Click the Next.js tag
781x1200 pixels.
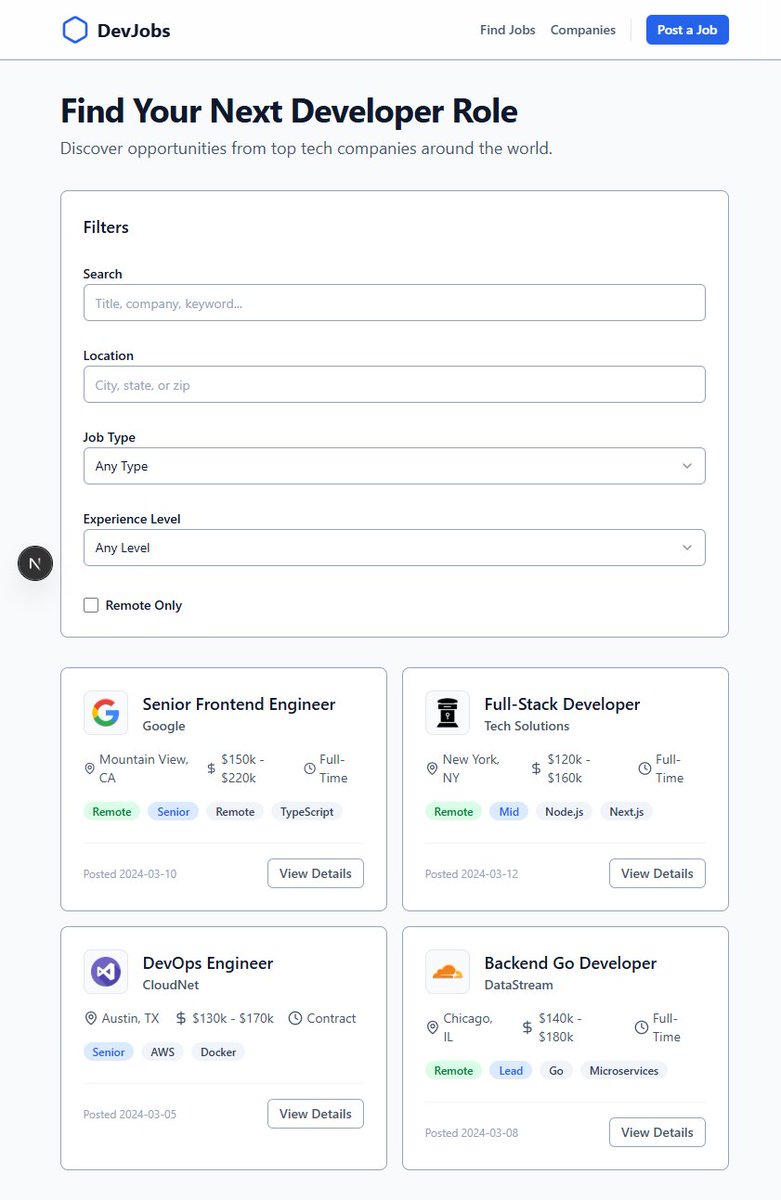(x=627, y=811)
